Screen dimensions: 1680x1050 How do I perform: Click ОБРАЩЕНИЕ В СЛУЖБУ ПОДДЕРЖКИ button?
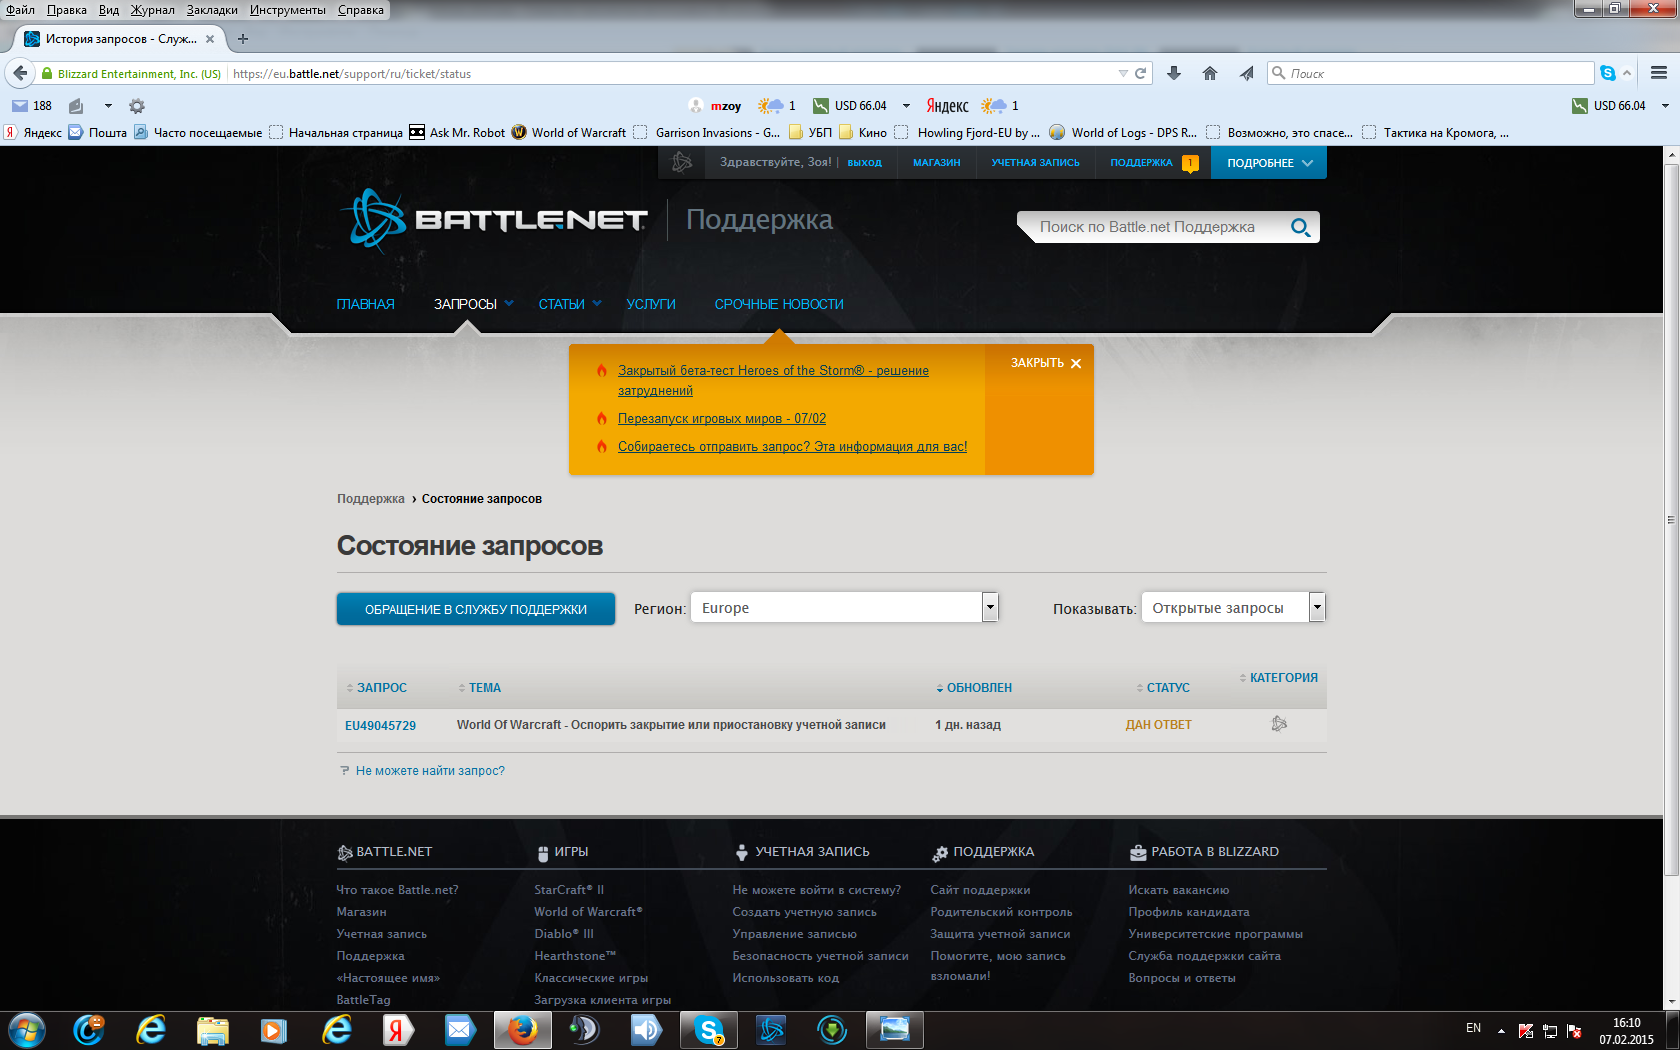point(476,609)
